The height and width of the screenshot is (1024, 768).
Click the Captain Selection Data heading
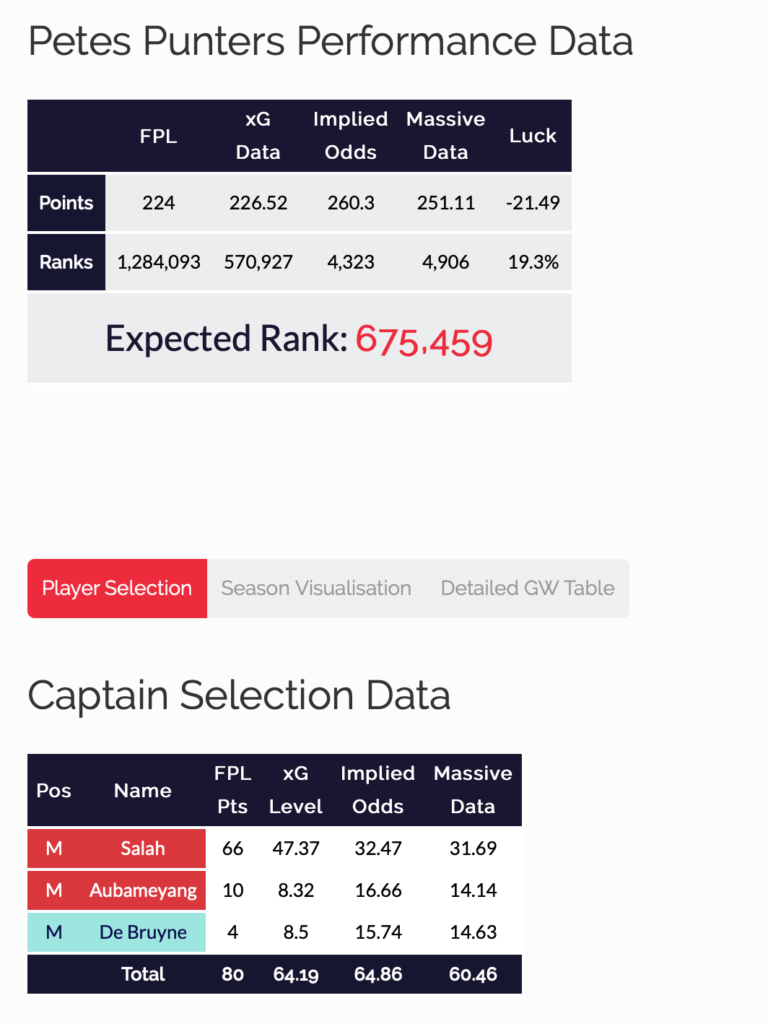coord(239,695)
